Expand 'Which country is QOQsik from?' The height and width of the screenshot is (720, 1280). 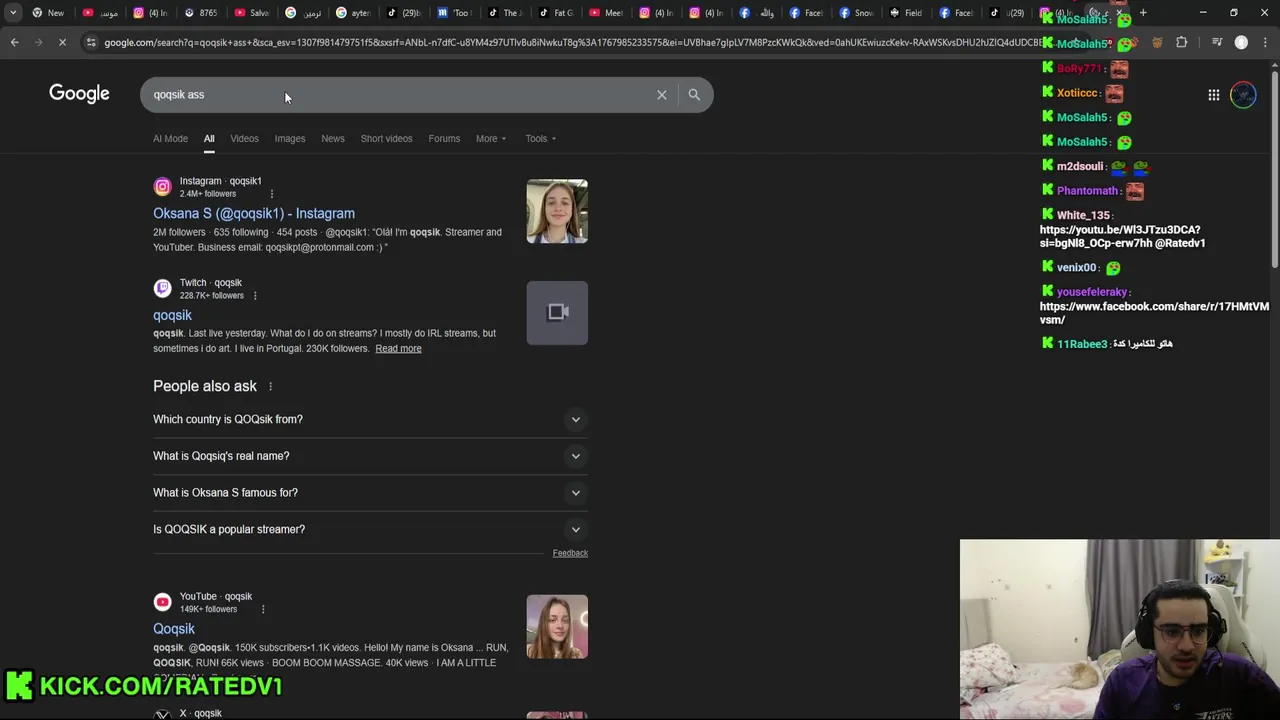tap(370, 419)
